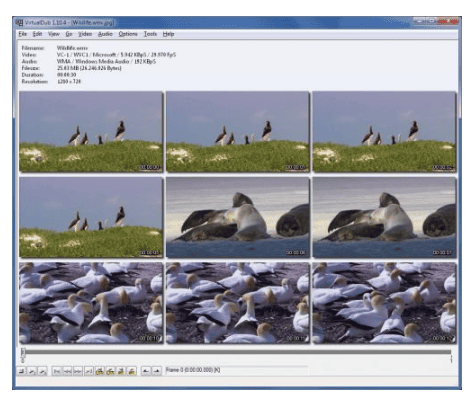Screen dimensions: 476x407
Task: Jump to the end of video
Action: [x=89, y=371]
